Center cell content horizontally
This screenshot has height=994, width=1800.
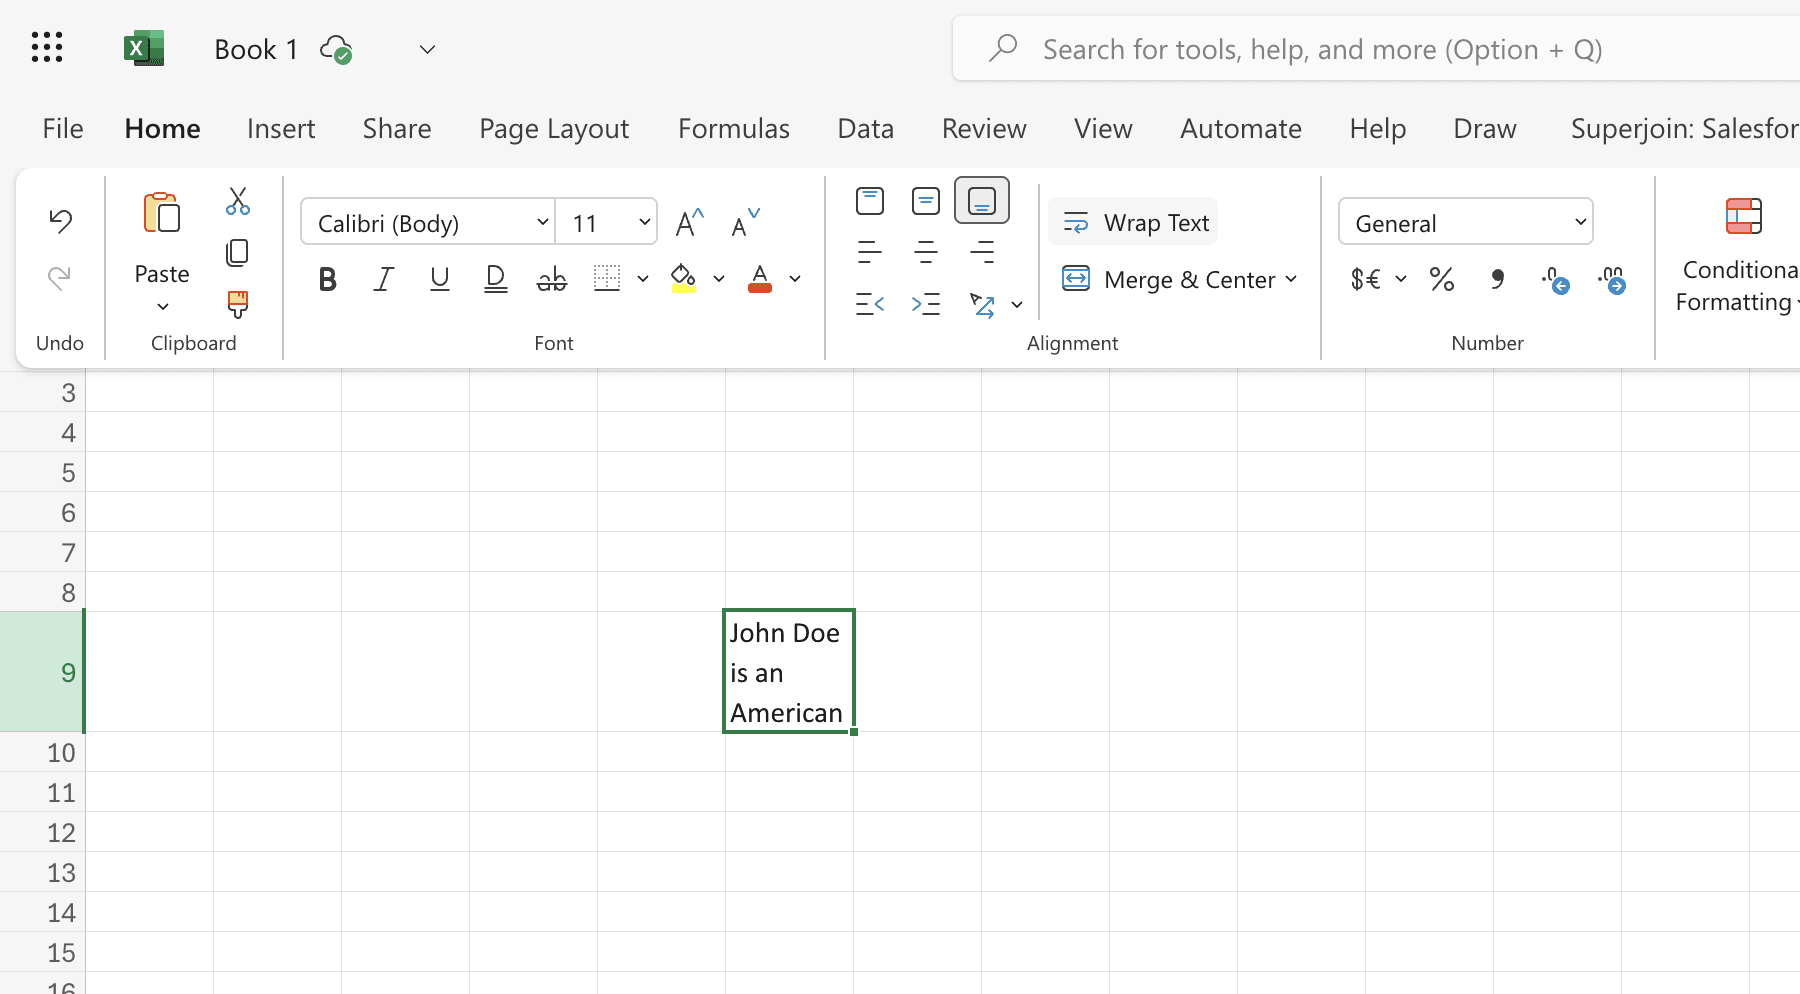[926, 252]
